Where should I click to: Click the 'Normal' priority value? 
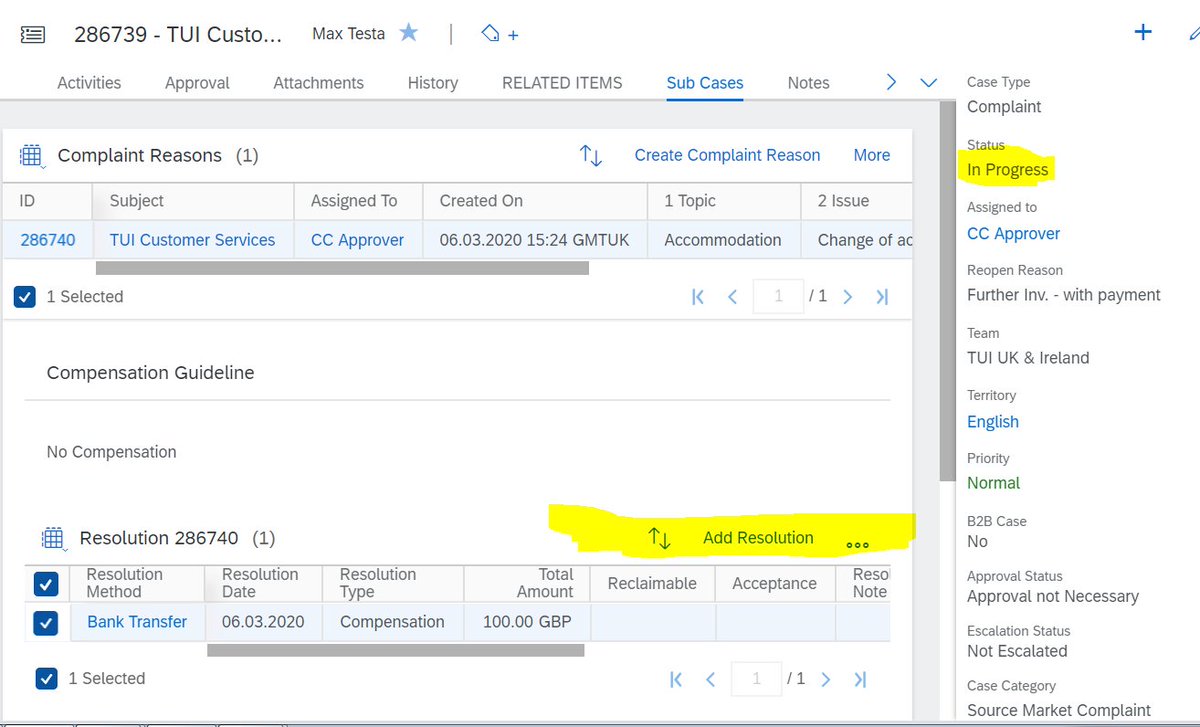click(994, 483)
